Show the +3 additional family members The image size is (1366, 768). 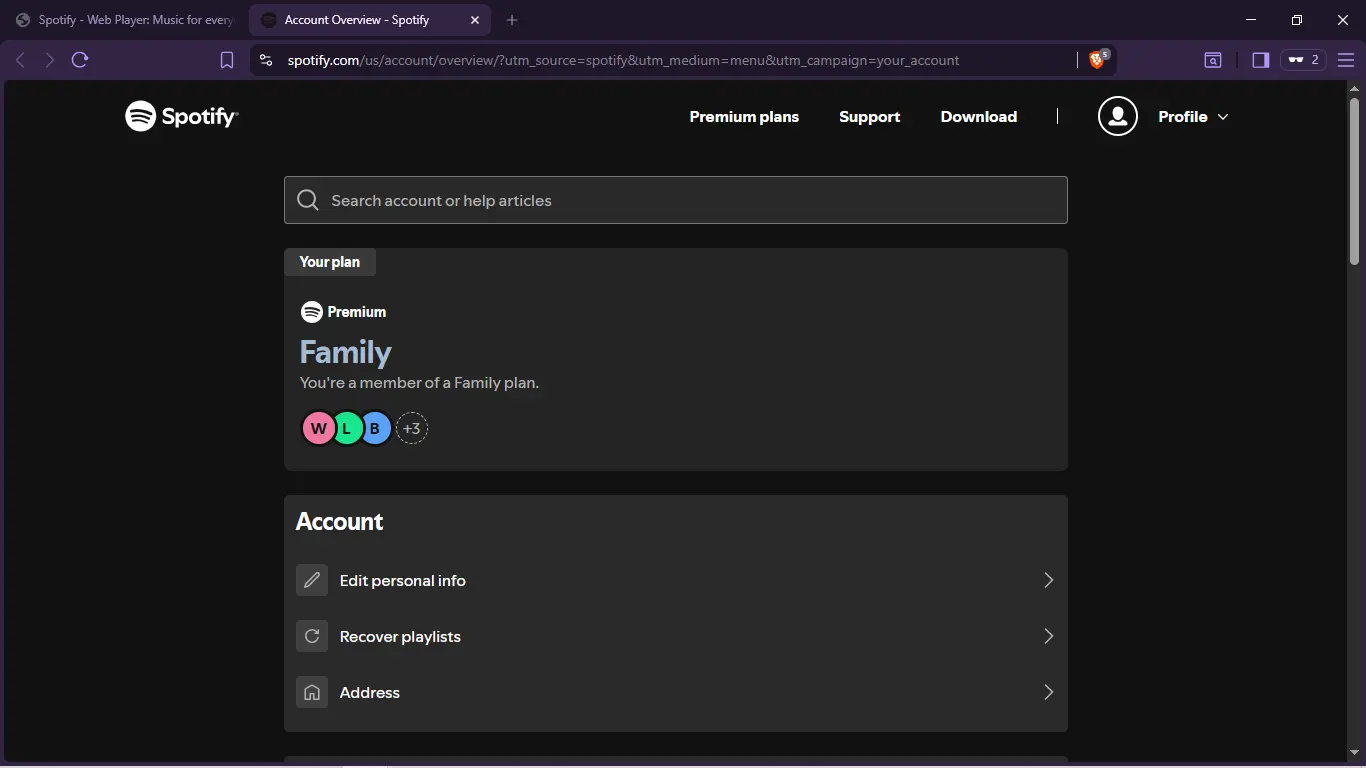pos(412,429)
